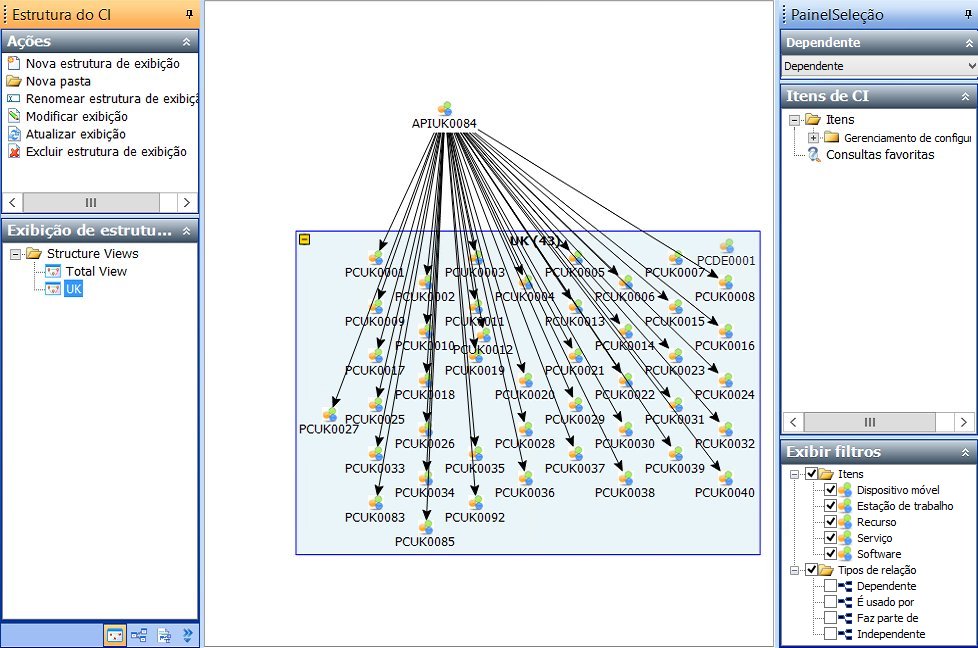Select the PCUK0008 node icon
This screenshot has width=978, height=648.
(725, 282)
